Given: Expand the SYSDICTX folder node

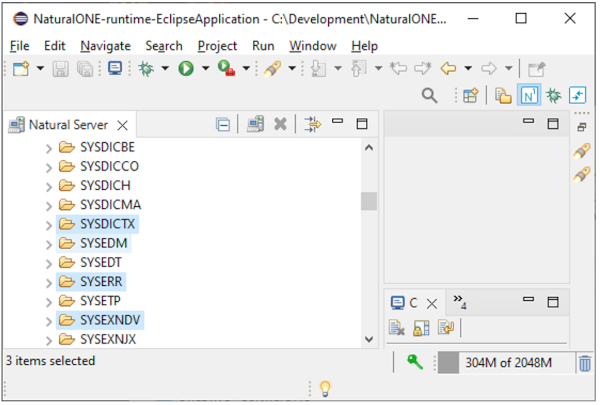Looking at the screenshot, I should [49, 225].
